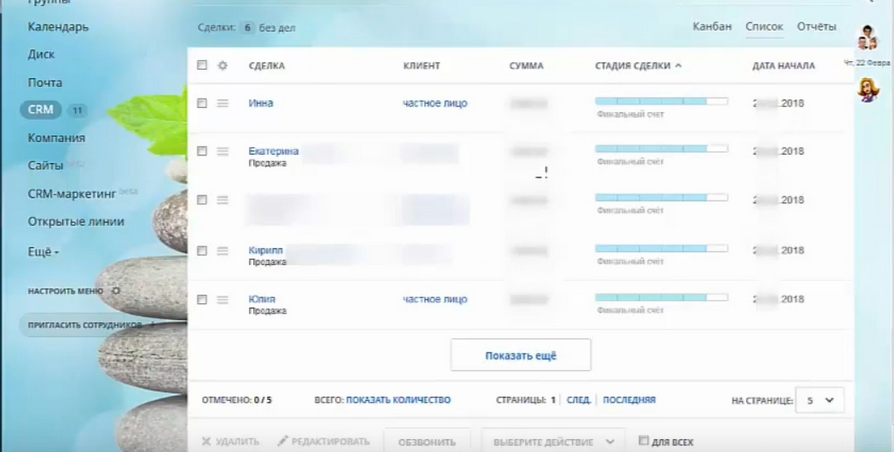
Task: Check the box for Инна deal
Action: tap(202, 103)
